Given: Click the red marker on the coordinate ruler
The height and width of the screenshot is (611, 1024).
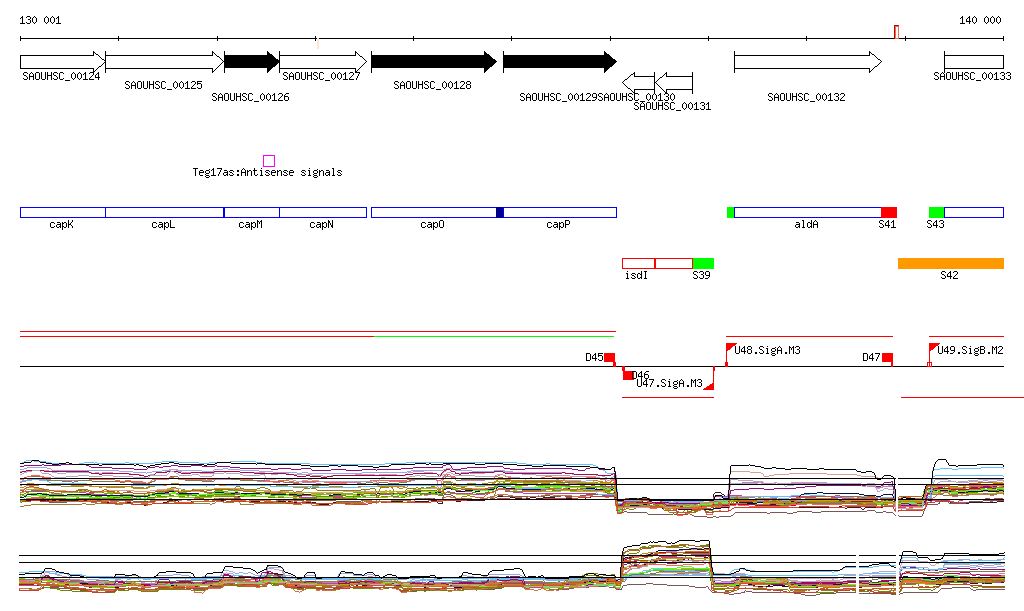Looking at the screenshot, I should 897,32.
